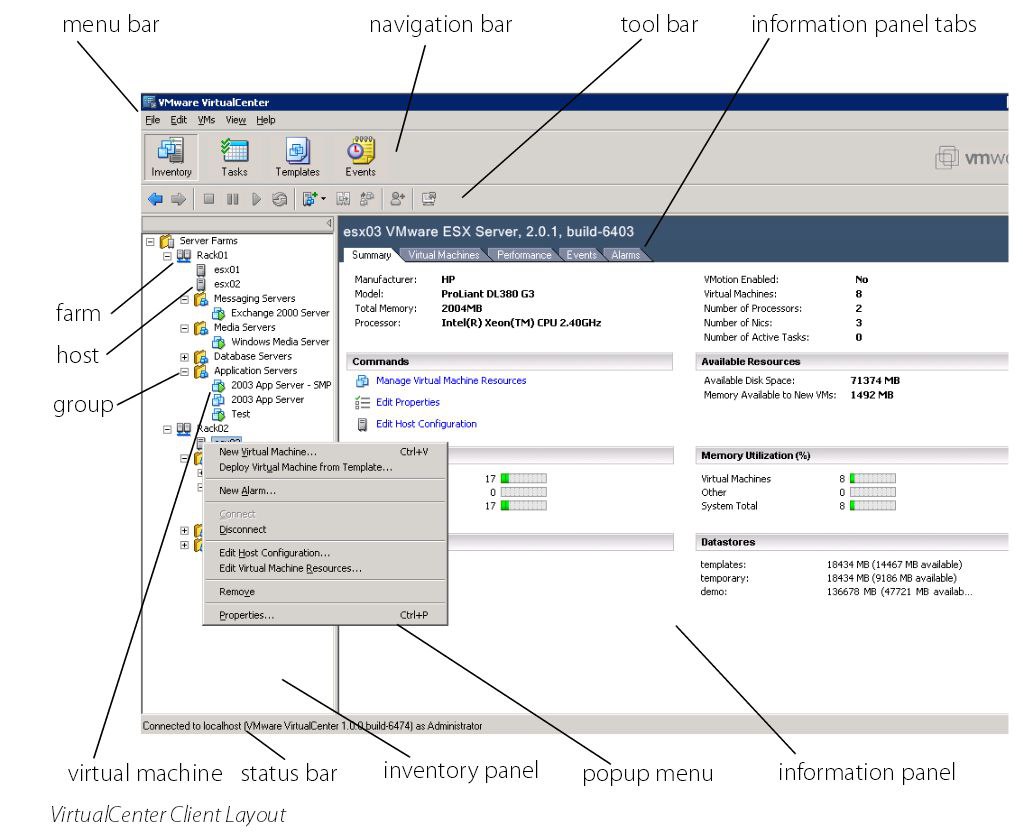Click the Server Farms folder icon

167,241
